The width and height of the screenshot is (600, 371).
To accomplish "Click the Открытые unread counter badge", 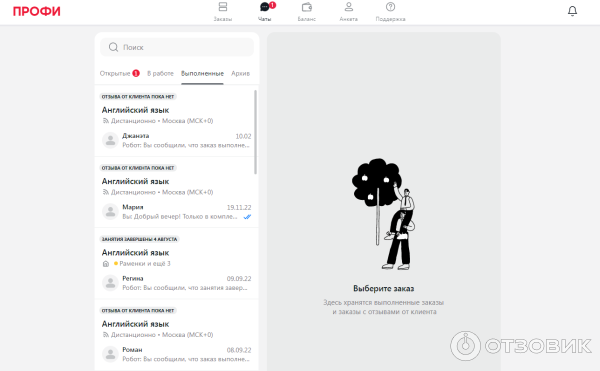I will point(136,73).
